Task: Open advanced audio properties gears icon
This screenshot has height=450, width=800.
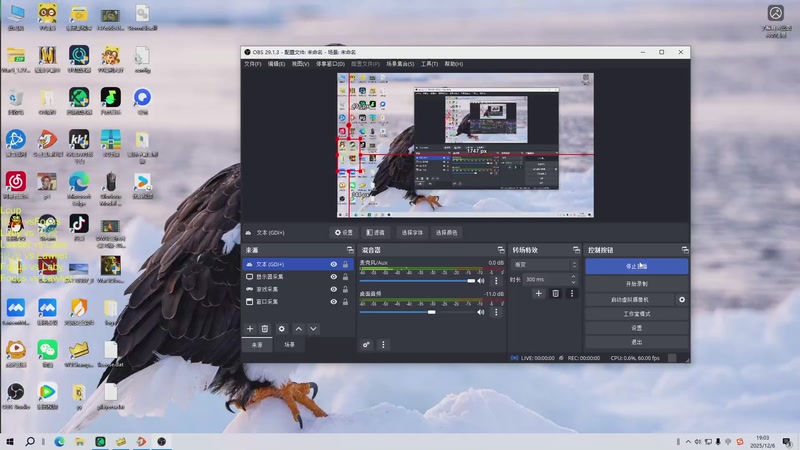Action: click(x=366, y=345)
